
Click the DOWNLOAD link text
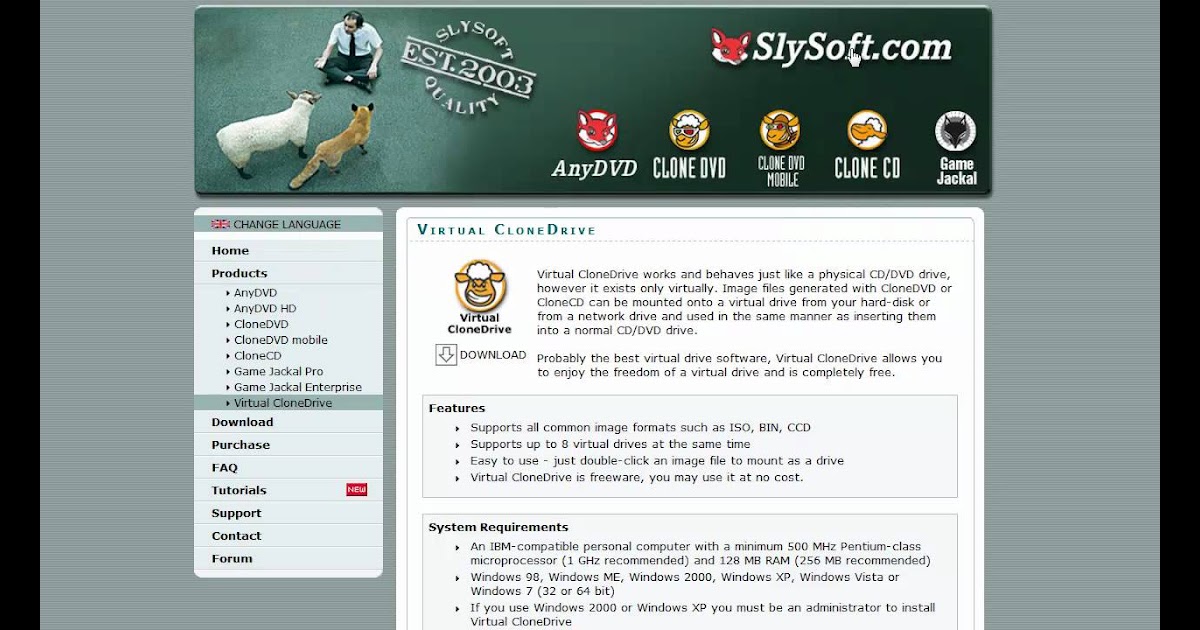pyautogui.click(x=493, y=355)
